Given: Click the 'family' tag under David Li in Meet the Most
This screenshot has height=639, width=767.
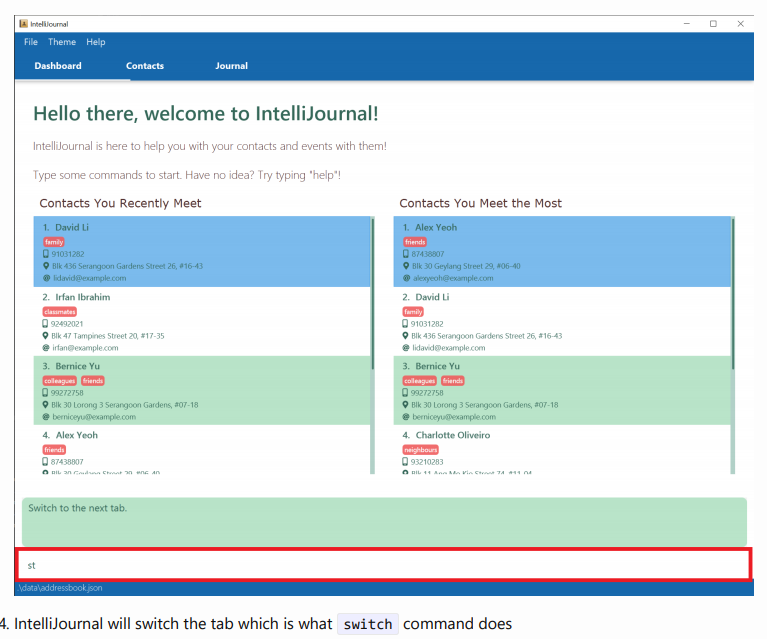Looking at the screenshot, I should [x=413, y=312].
